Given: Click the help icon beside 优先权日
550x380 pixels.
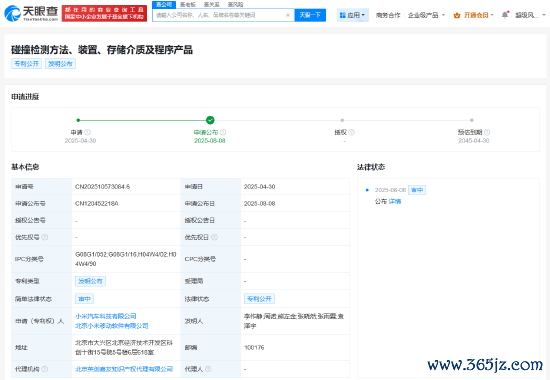Looking at the screenshot, I should point(214,237).
